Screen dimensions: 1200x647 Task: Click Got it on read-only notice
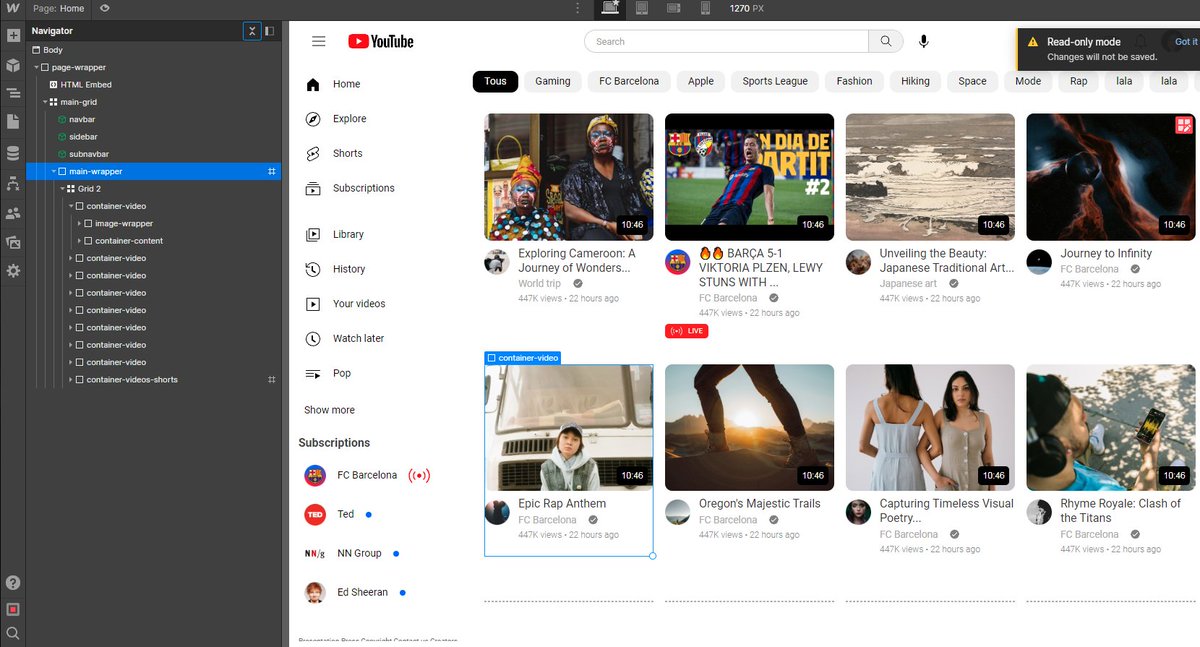pyautogui.click(x=1186, y=42)
